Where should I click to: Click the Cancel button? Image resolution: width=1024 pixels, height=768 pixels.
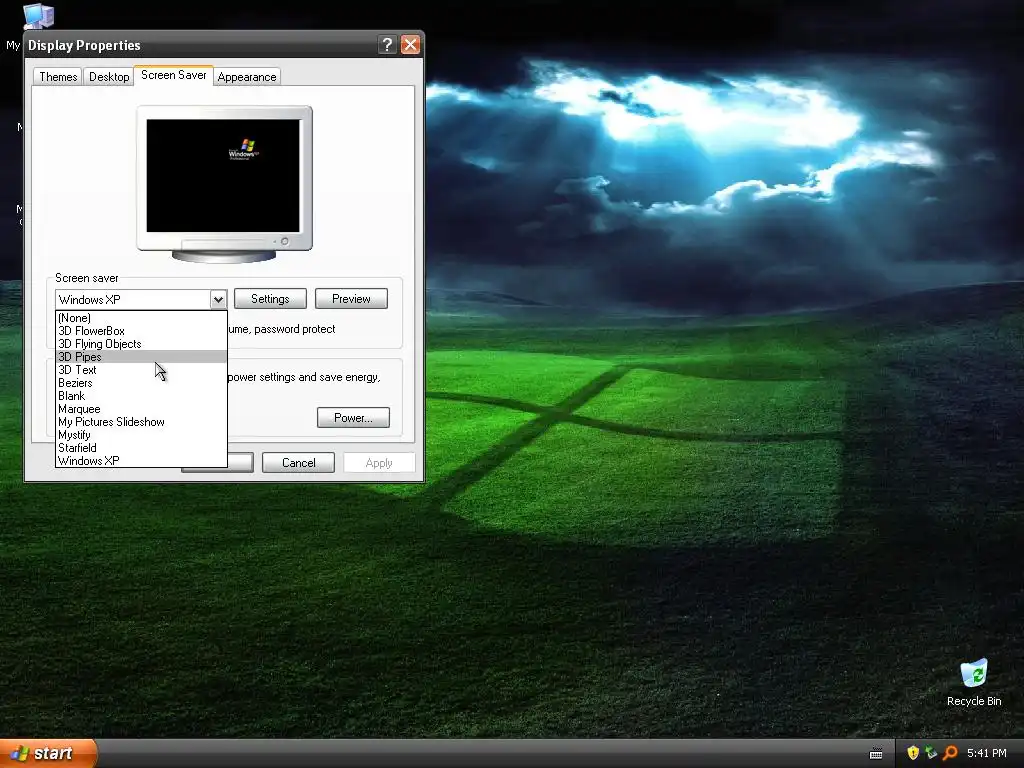pyautogui.click(x=298, y=463)
